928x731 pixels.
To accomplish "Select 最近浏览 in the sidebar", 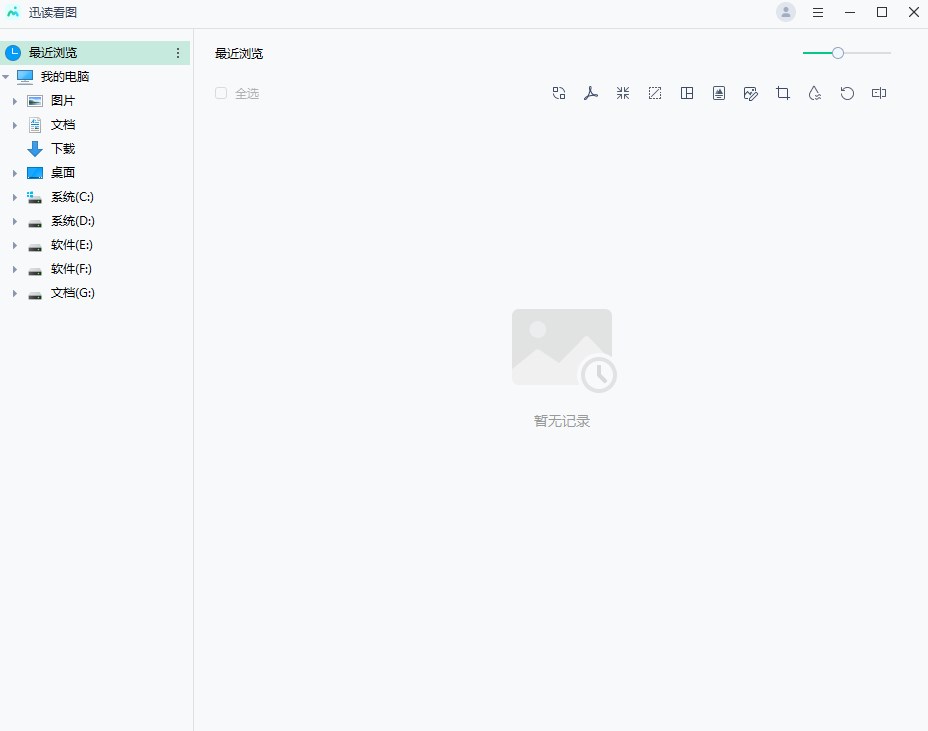I will pyautogui.click(x=53, y=53).
